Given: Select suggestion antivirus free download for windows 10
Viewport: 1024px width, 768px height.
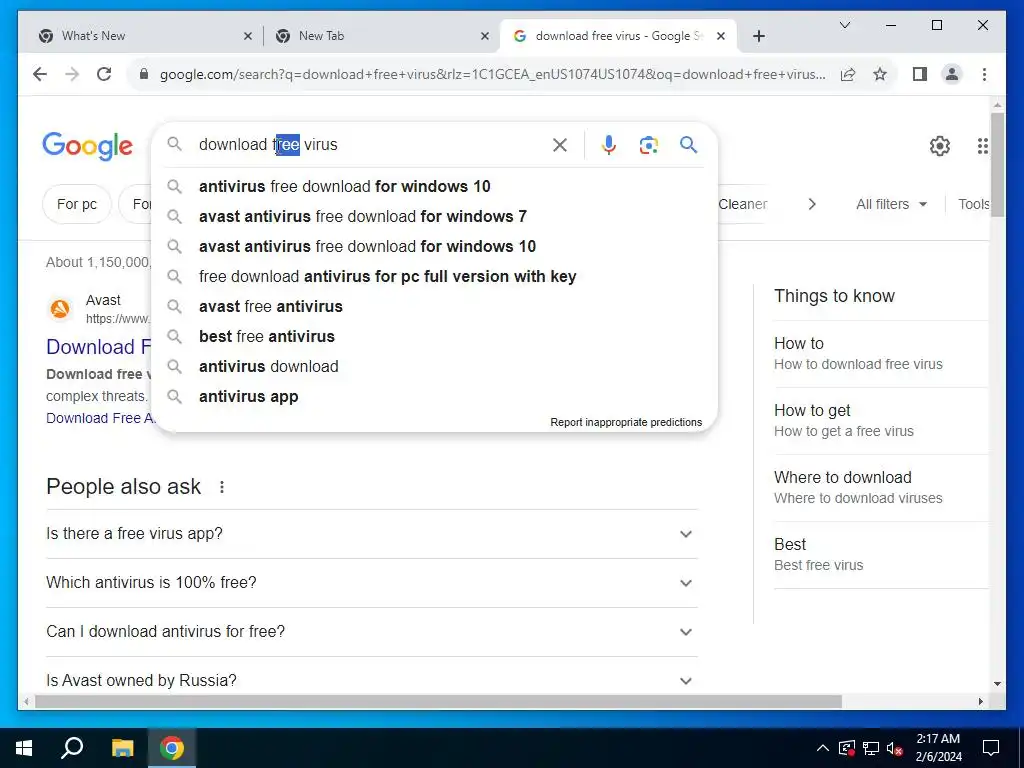Looking at the screenshot, I should tap(435, 187).
